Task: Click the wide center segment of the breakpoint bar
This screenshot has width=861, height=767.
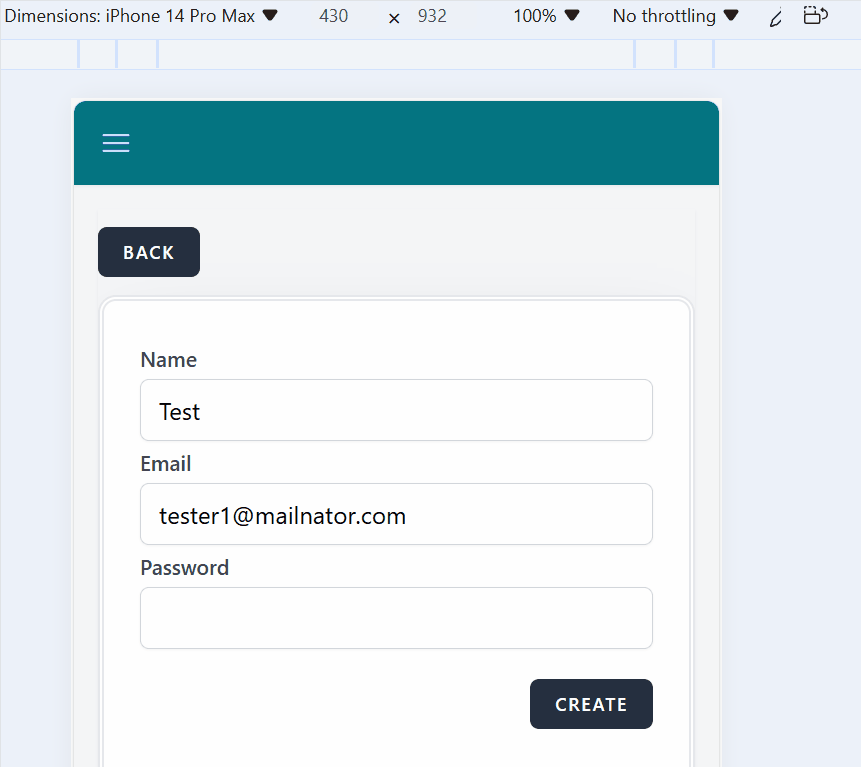Action: [396, 54]
